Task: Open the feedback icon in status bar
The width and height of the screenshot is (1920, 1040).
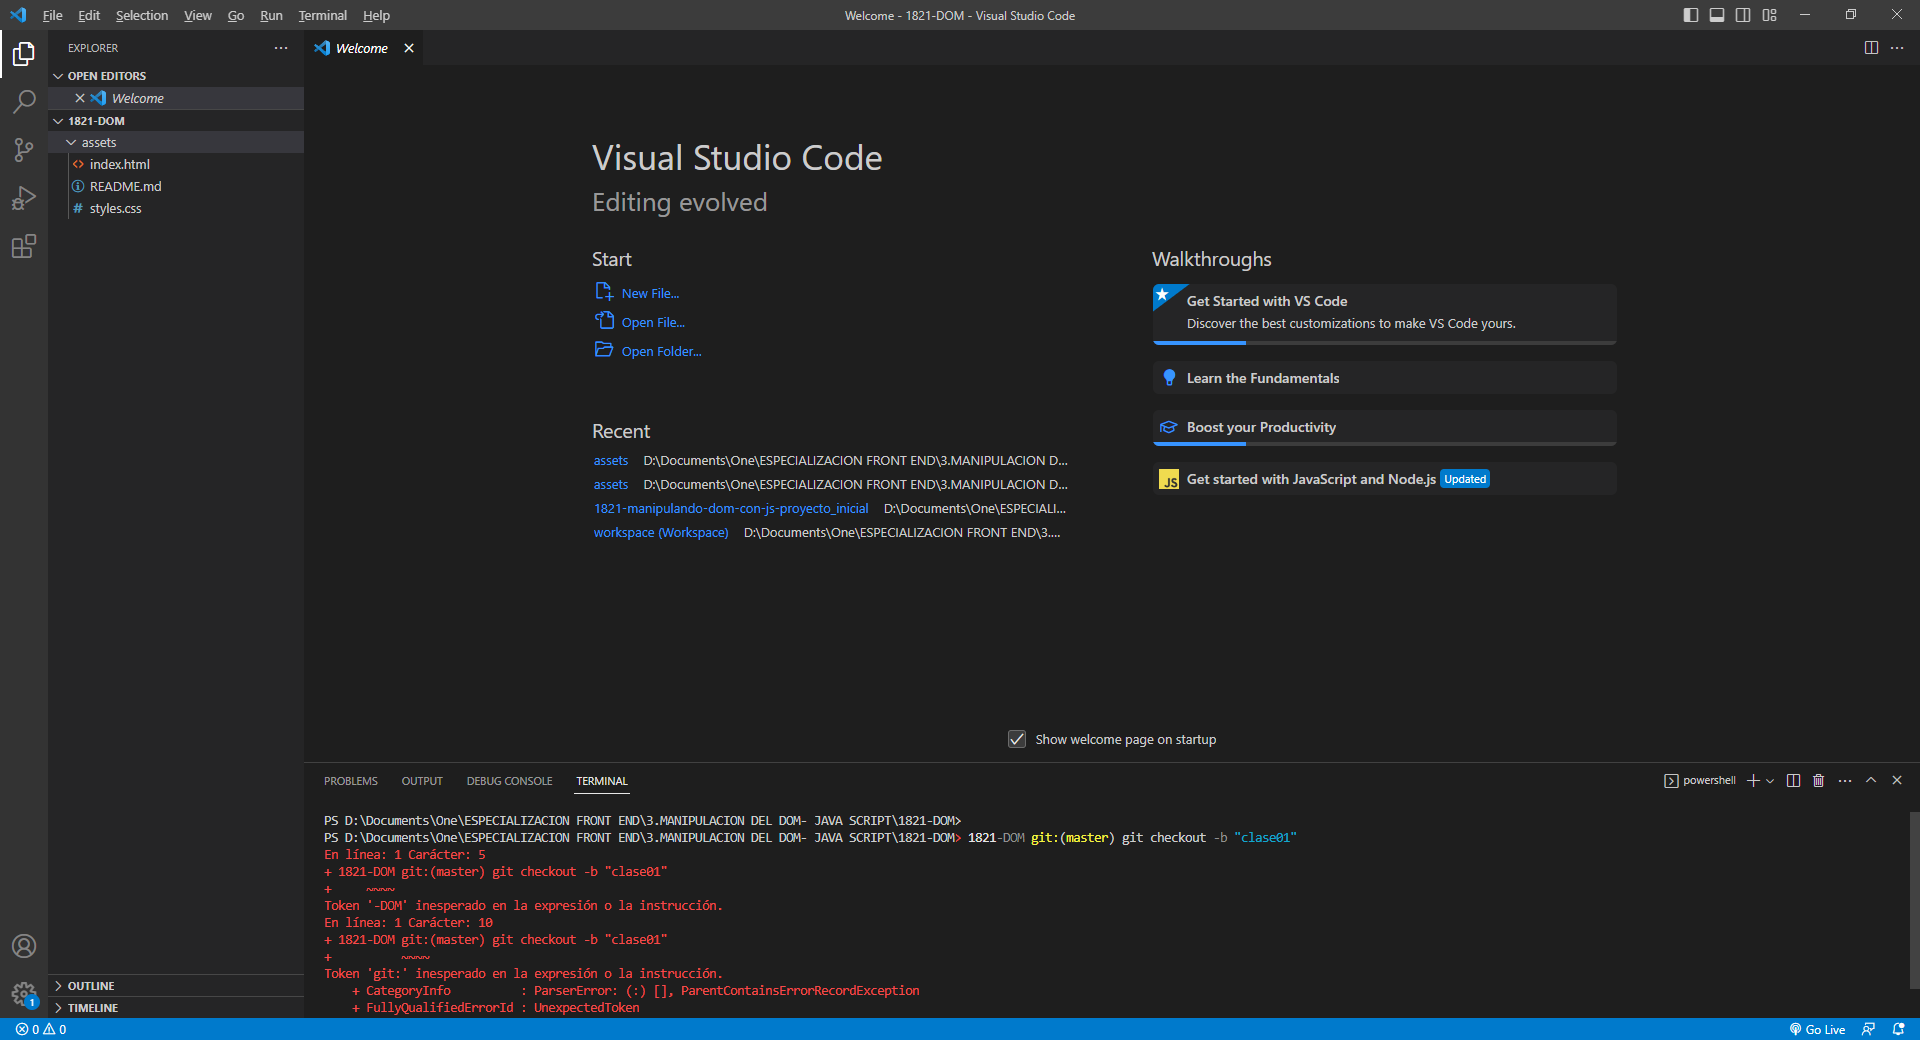Action: (1868, 1029)
